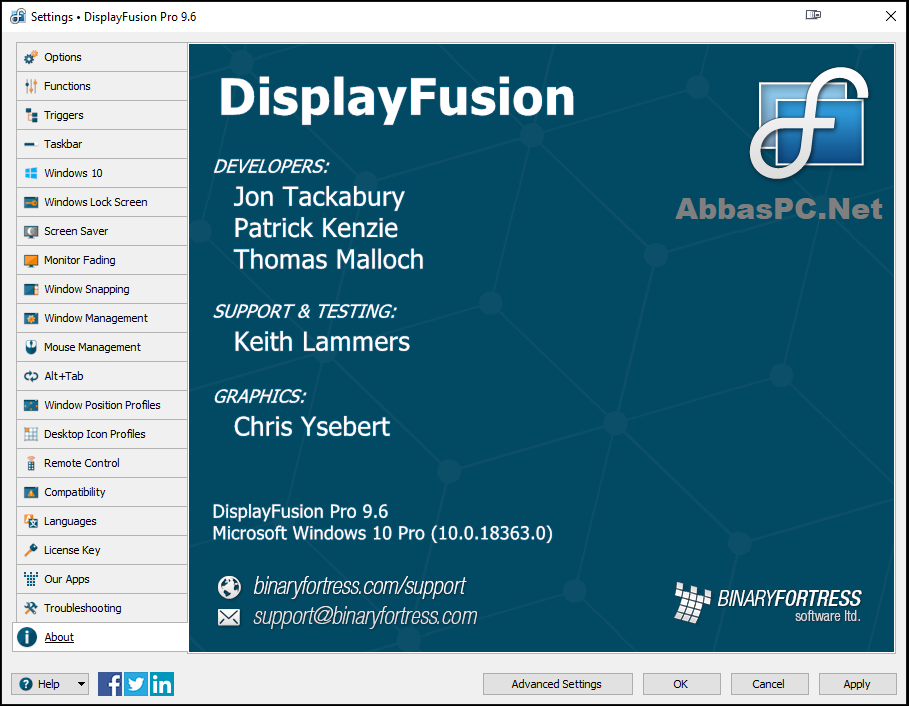Image resolution: width=909 pixels, height=706 pixels.
Task: Switch to the Functions tab
Action: tap(102, 86)
